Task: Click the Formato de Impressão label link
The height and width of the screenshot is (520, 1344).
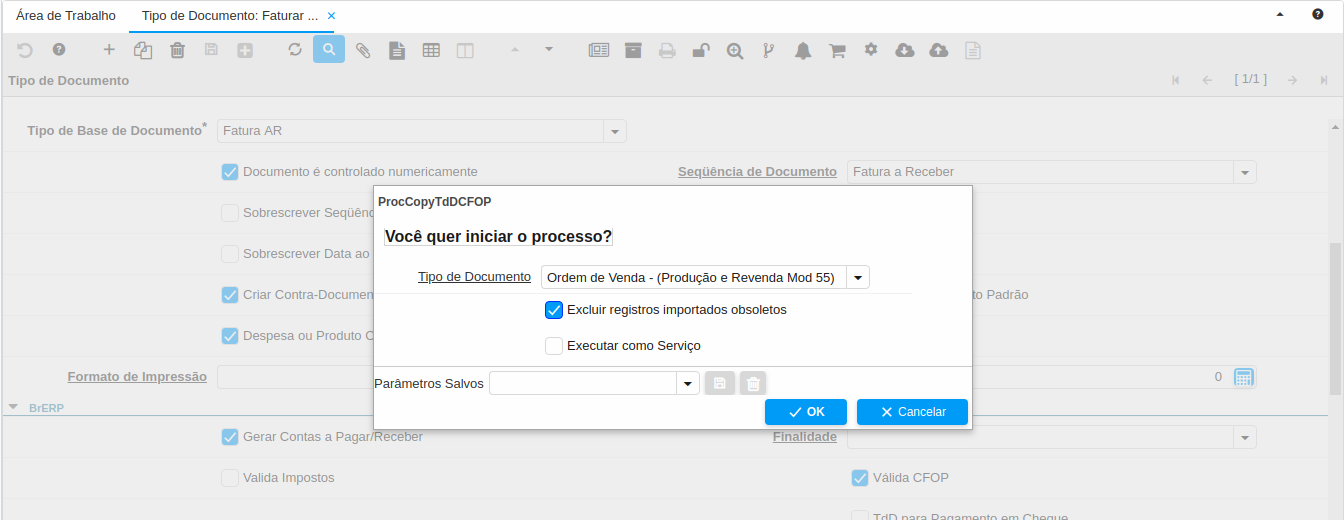Action: coord(137,377)
